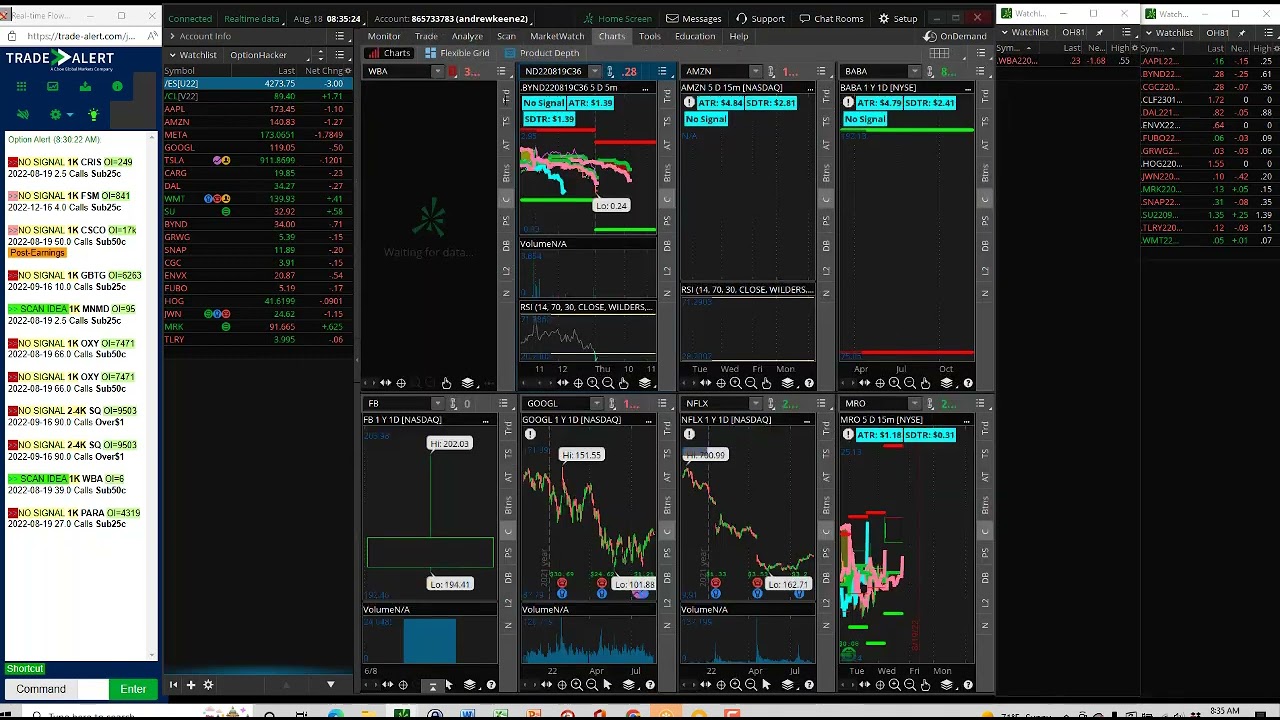Click the AMZN chart zoom-in magnifier
Screen dimensions: 1280x720
click(736, 383)
